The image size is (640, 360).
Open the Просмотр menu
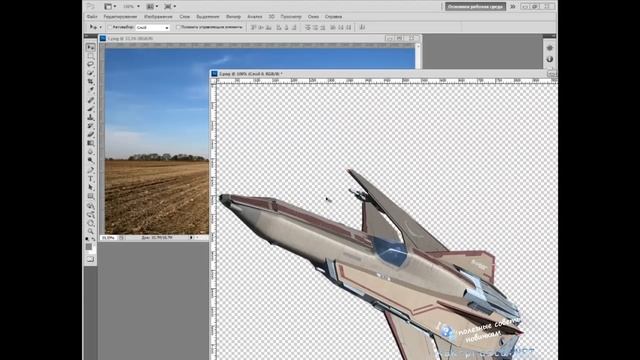pos(291,17)
